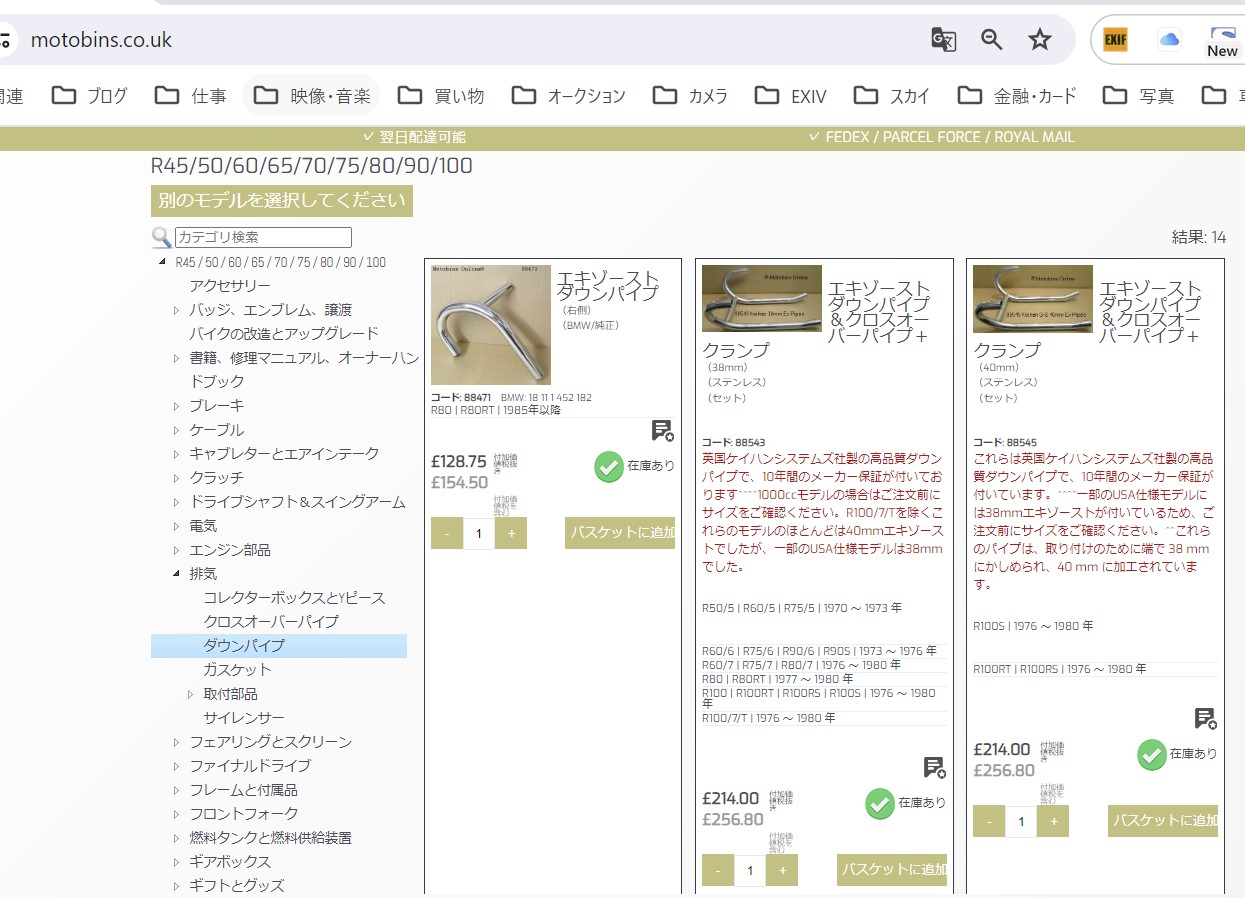
Task: Open the 映像・音楽 bookmark folder
Action: (x=312, y=96)
